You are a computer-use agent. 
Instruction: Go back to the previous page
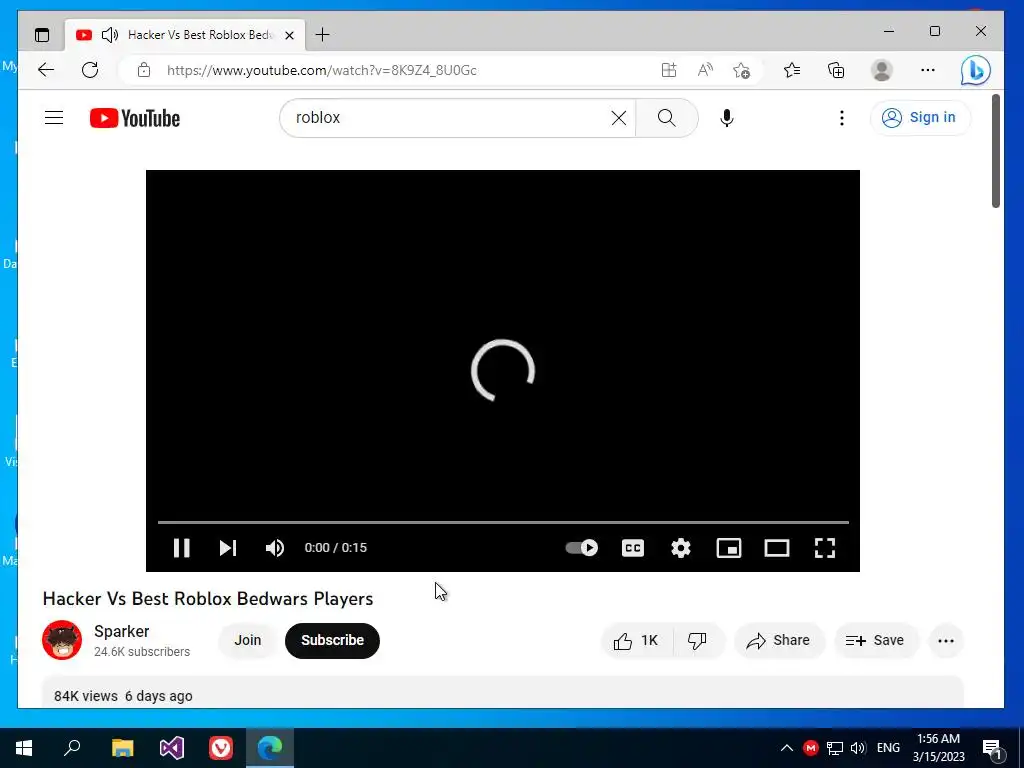tap(46, 70)
